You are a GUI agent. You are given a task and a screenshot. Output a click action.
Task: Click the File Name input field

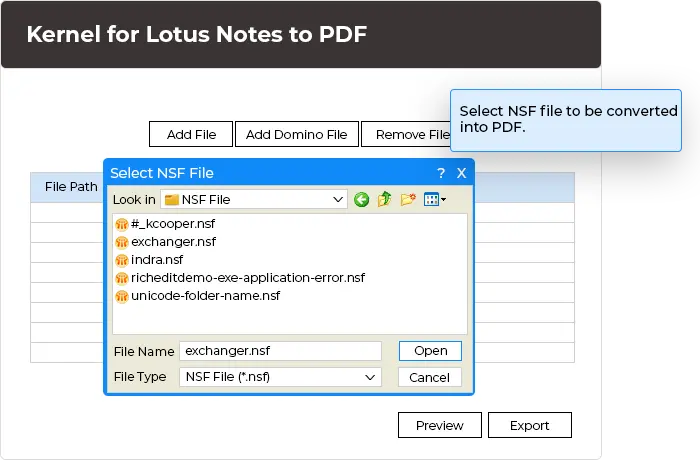[280, 351]
